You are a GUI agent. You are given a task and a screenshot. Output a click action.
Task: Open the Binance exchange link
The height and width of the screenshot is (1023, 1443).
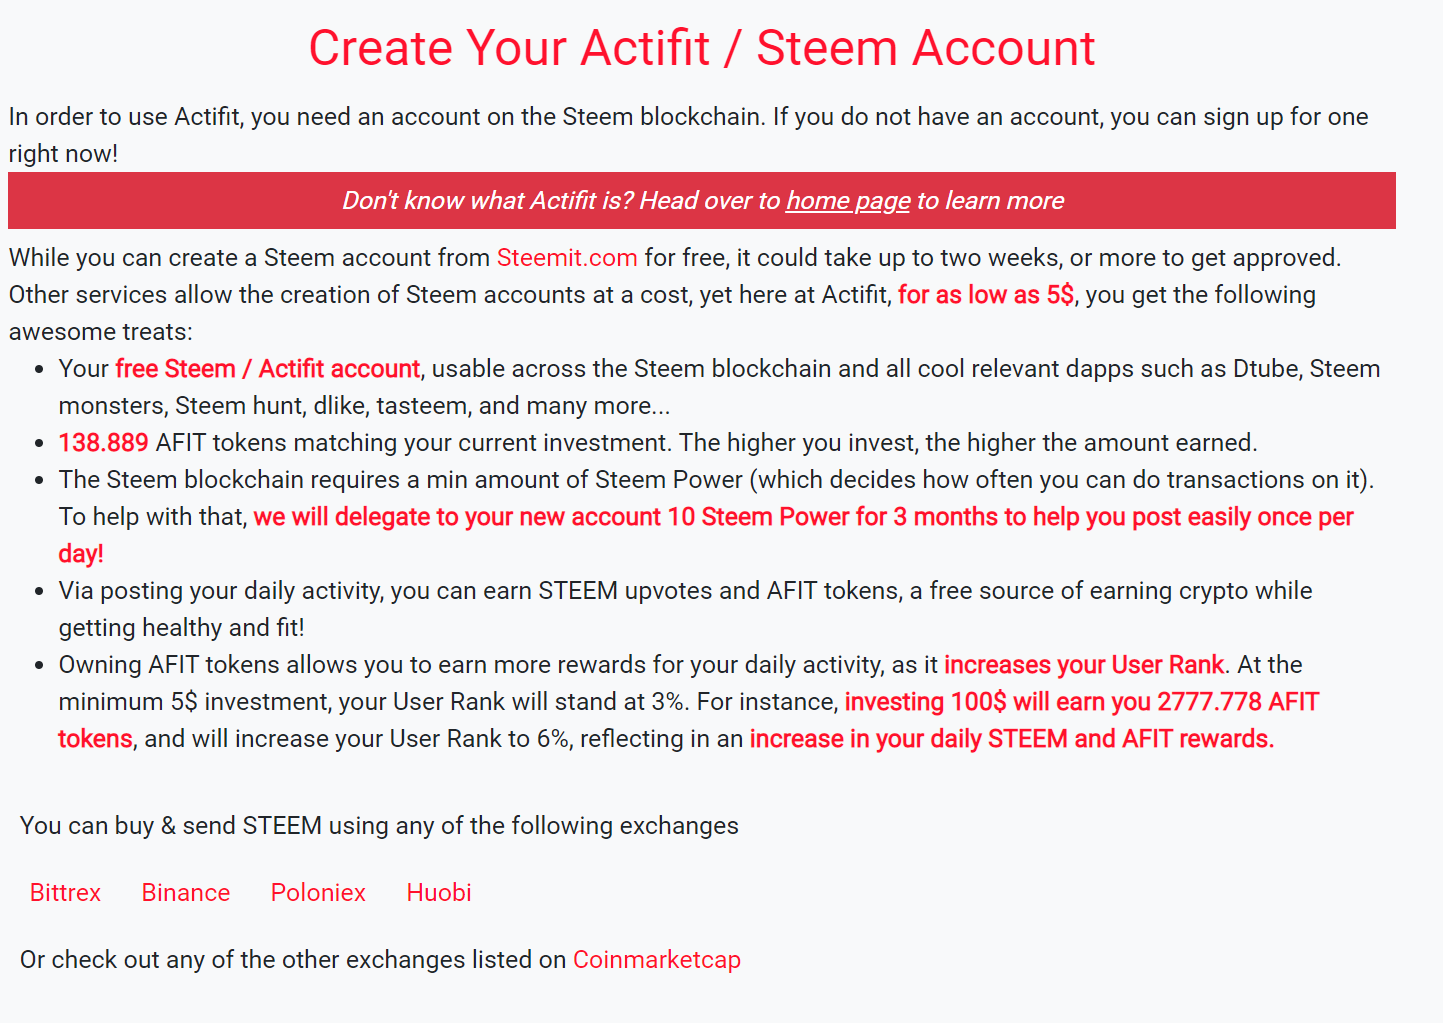click(x=186, y=893)
